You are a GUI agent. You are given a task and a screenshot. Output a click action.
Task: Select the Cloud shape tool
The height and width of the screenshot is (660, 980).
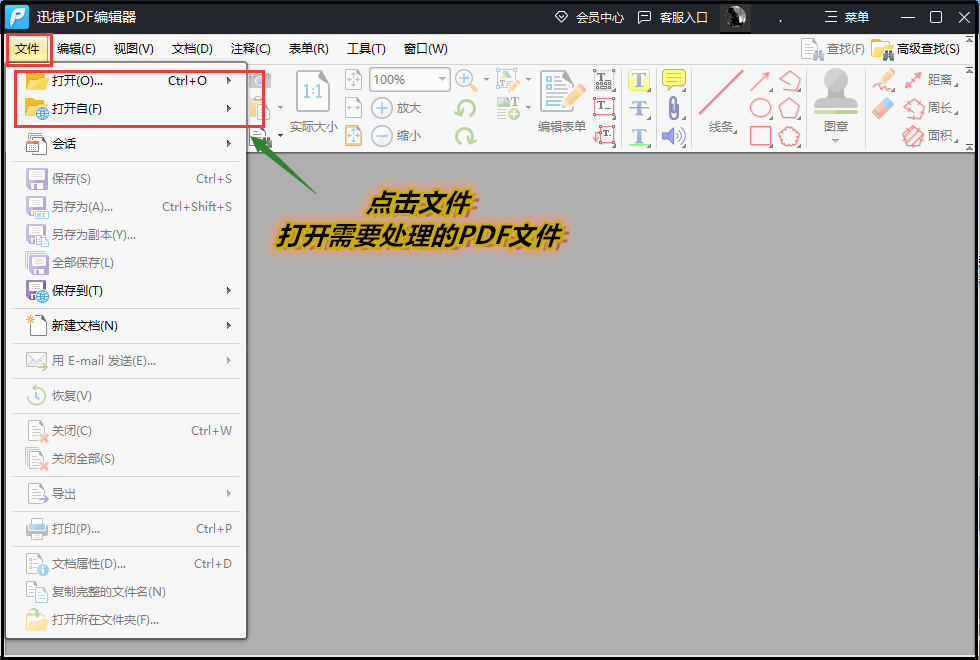[790, 136]
